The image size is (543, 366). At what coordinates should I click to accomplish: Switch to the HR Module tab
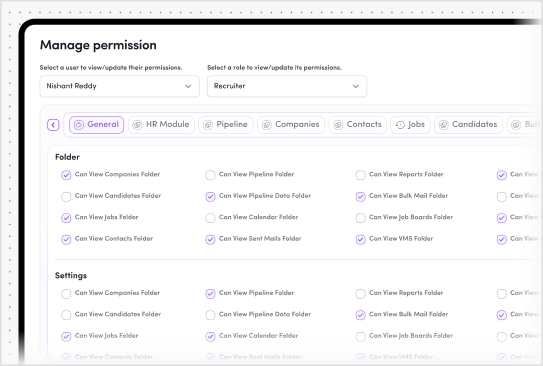(161, 125)
